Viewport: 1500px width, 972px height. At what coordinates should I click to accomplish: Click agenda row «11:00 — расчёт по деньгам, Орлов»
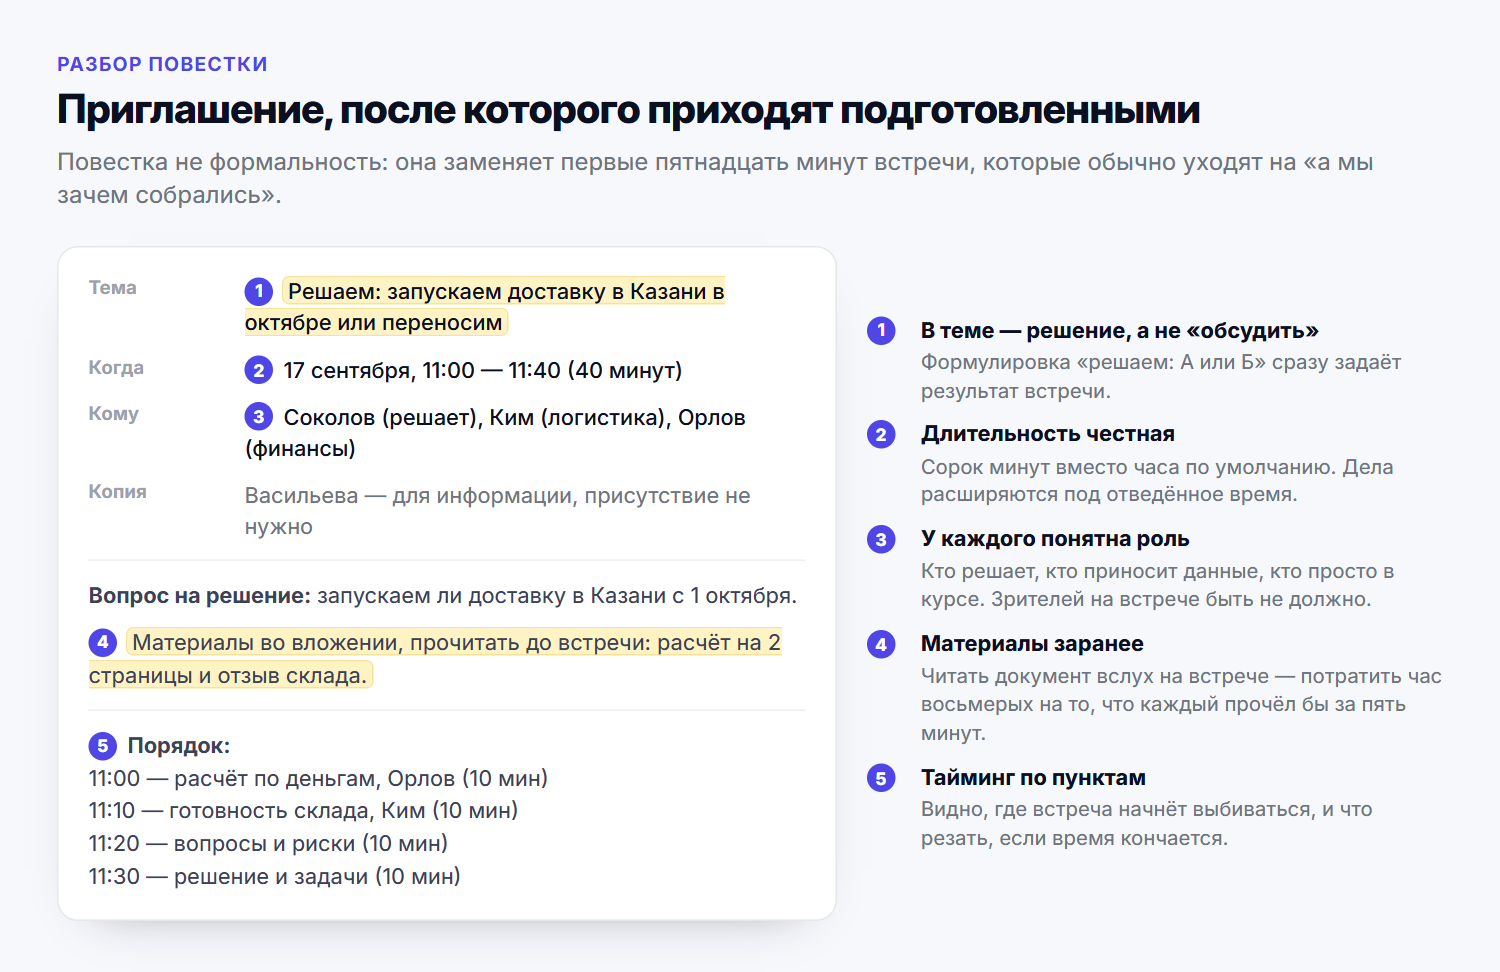click(x=318, y=779)
